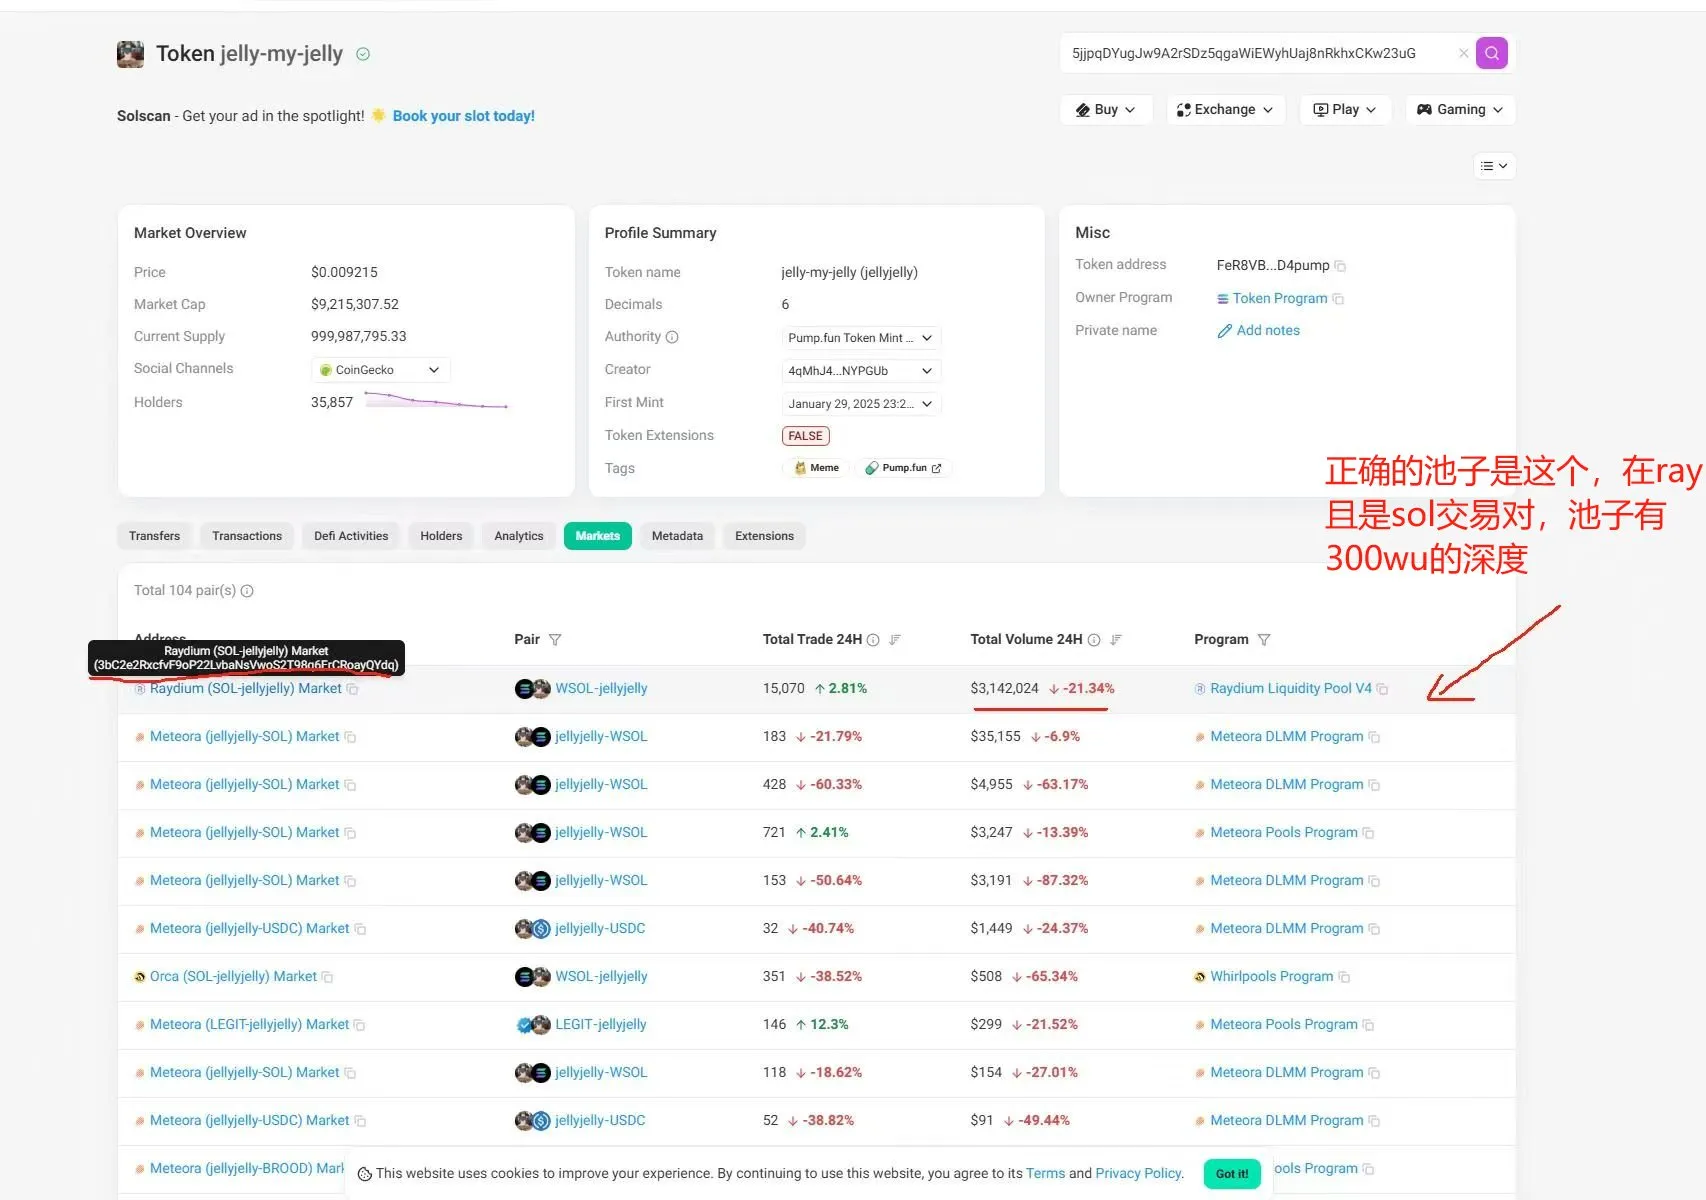Viewport: 1706px width, 1200px height.
Task: Click the LEGIT-jellyjelly pair
Action: click(x=600, y=1024)
